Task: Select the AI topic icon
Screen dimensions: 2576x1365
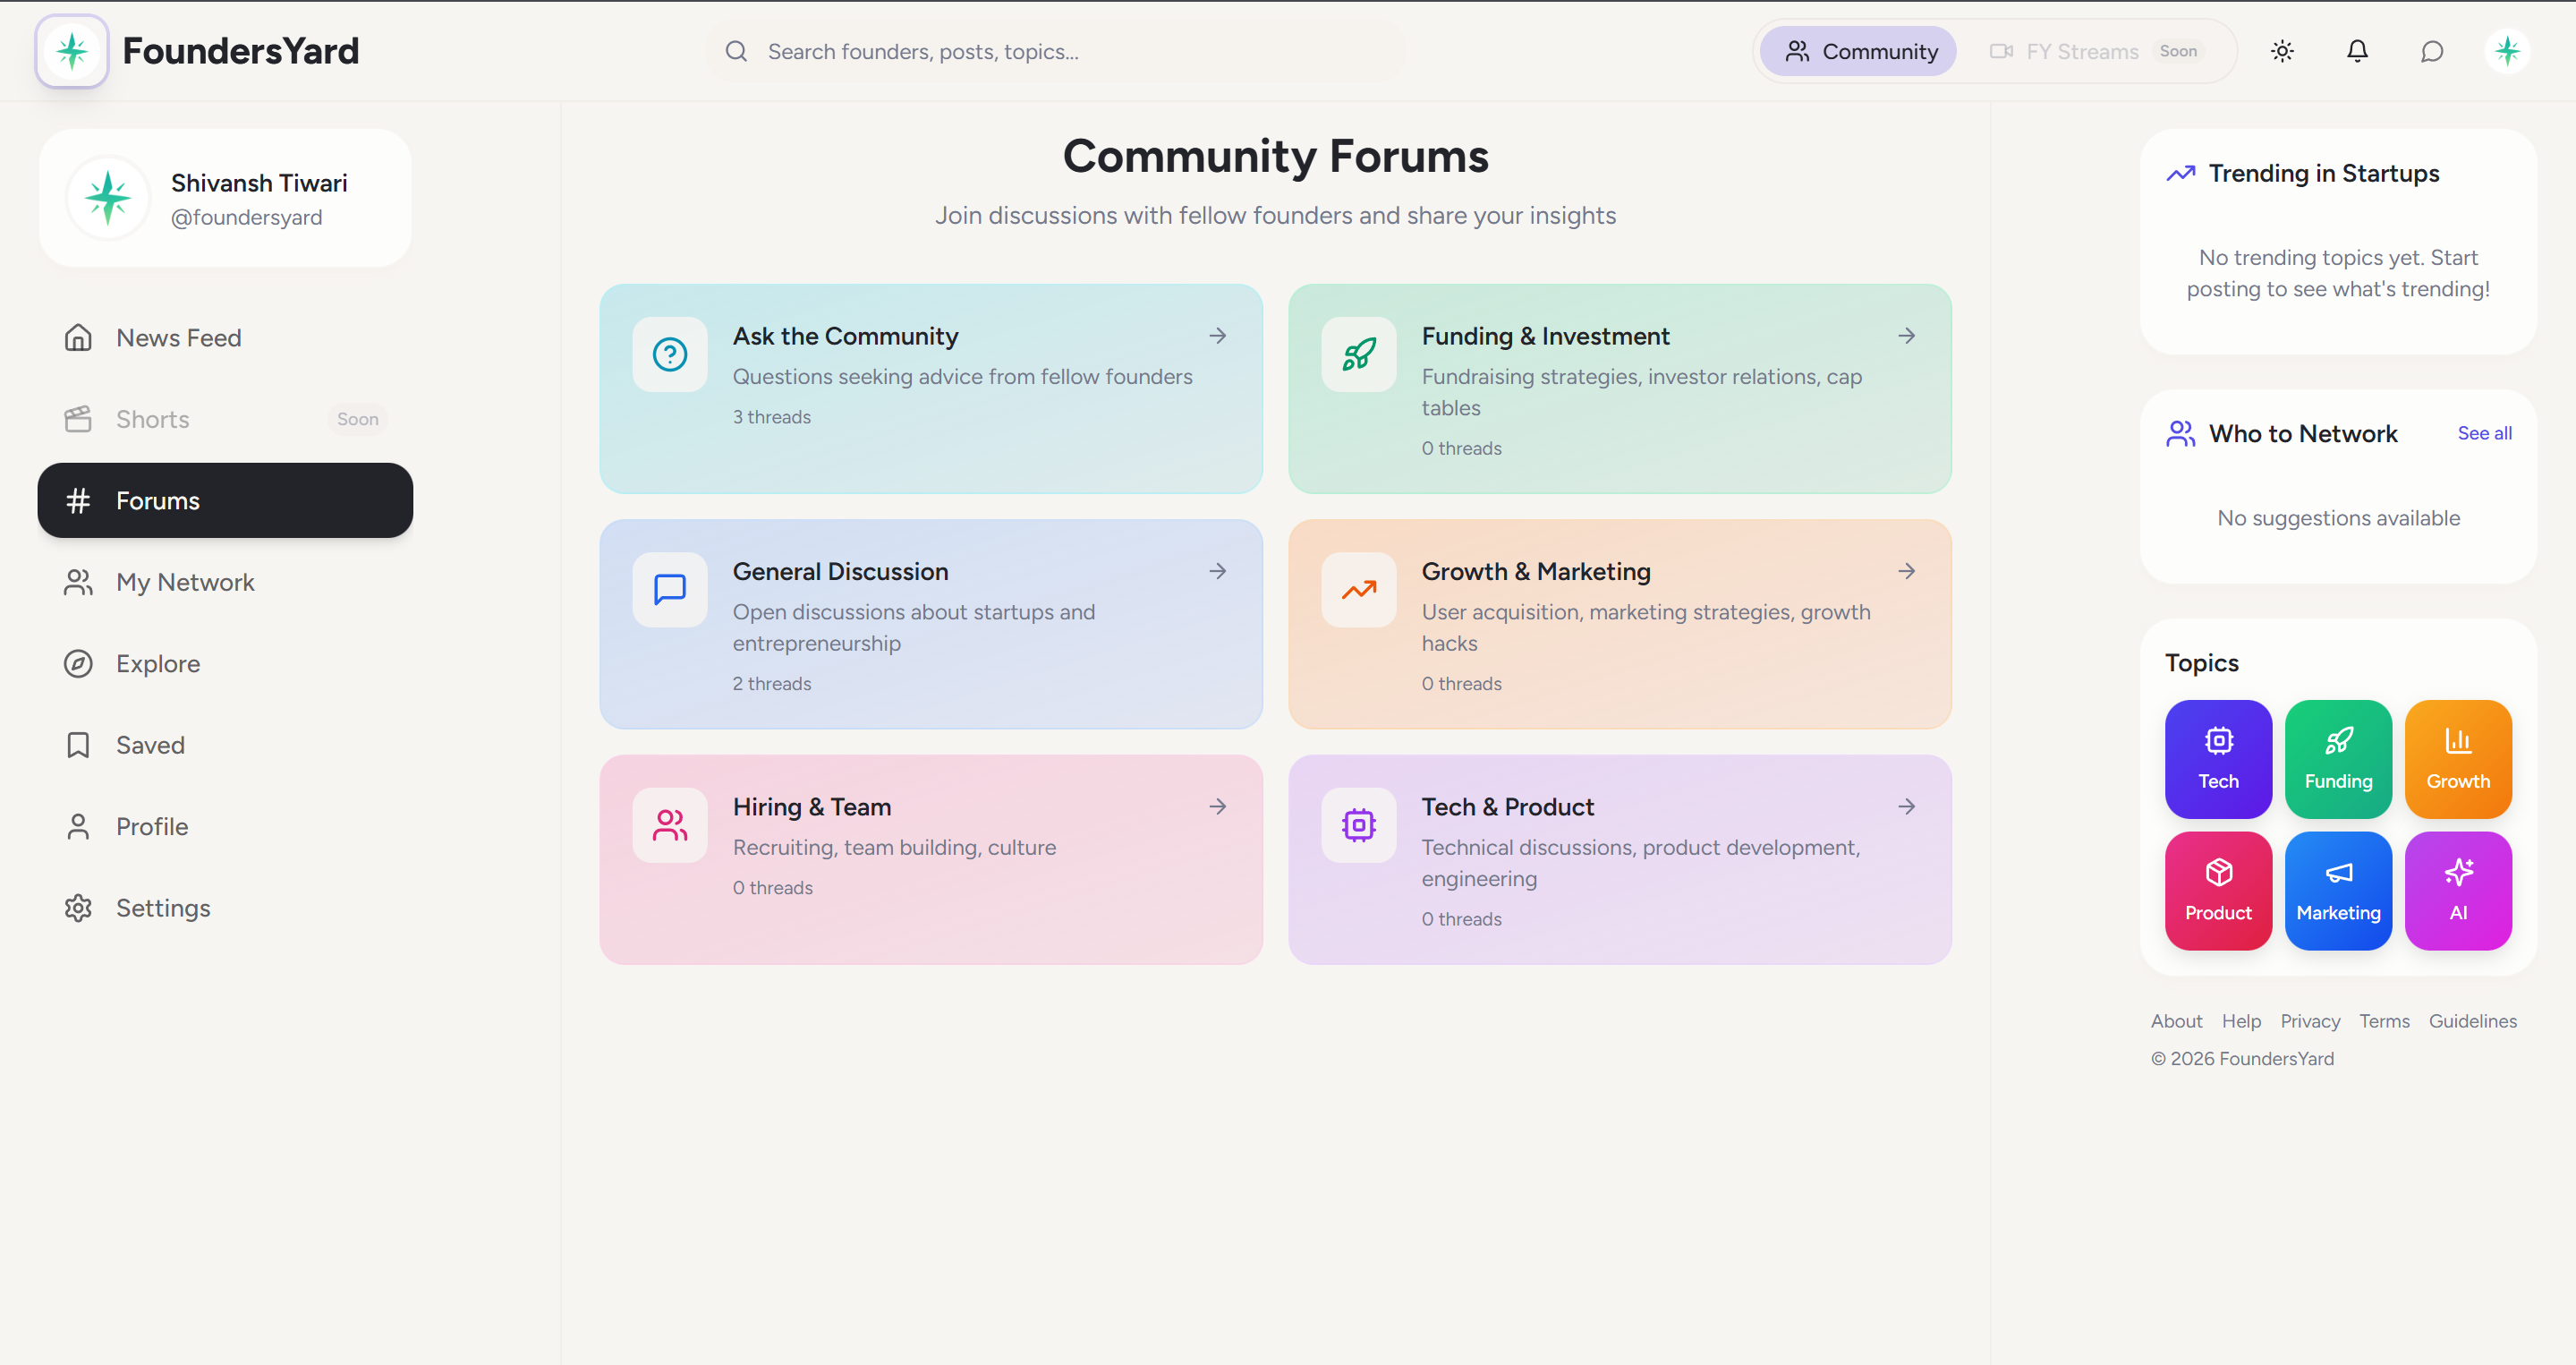Action: point(2458,890)
